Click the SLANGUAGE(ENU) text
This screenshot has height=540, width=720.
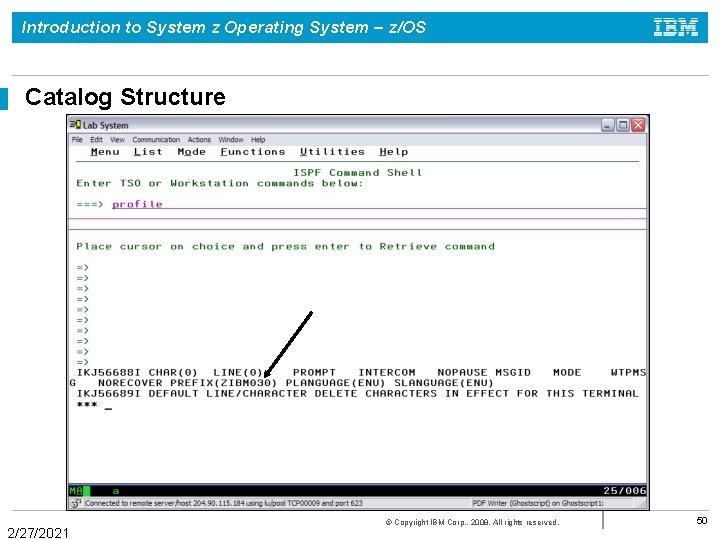444,383
